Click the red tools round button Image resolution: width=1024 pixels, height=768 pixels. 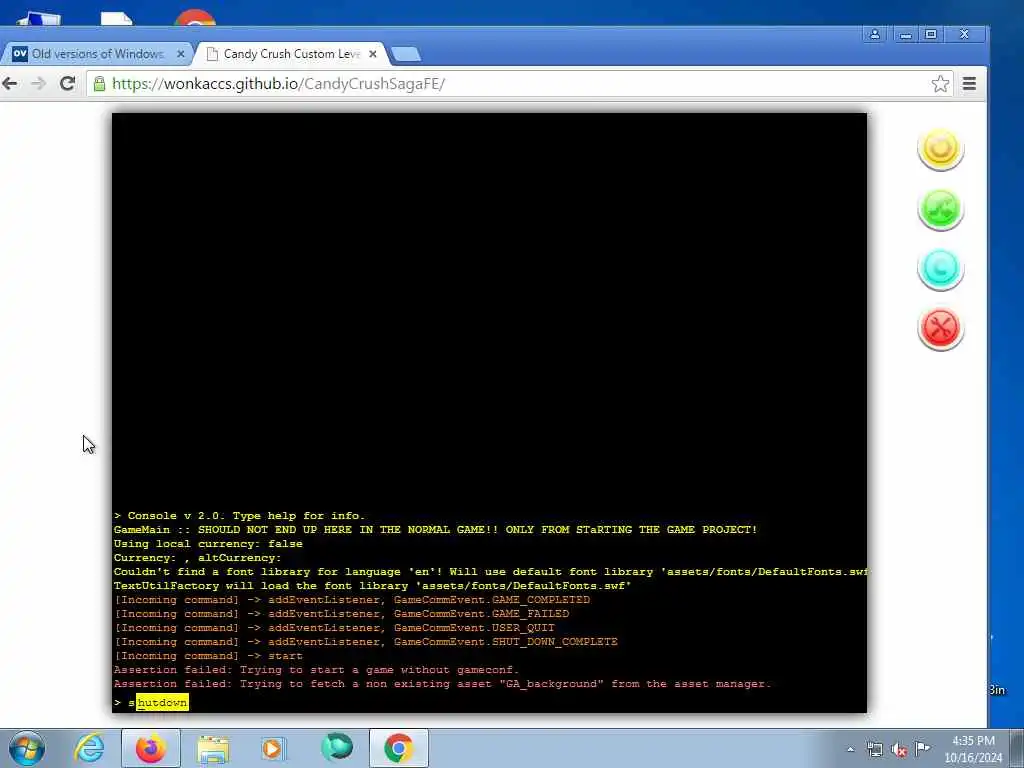click(940, 328)
